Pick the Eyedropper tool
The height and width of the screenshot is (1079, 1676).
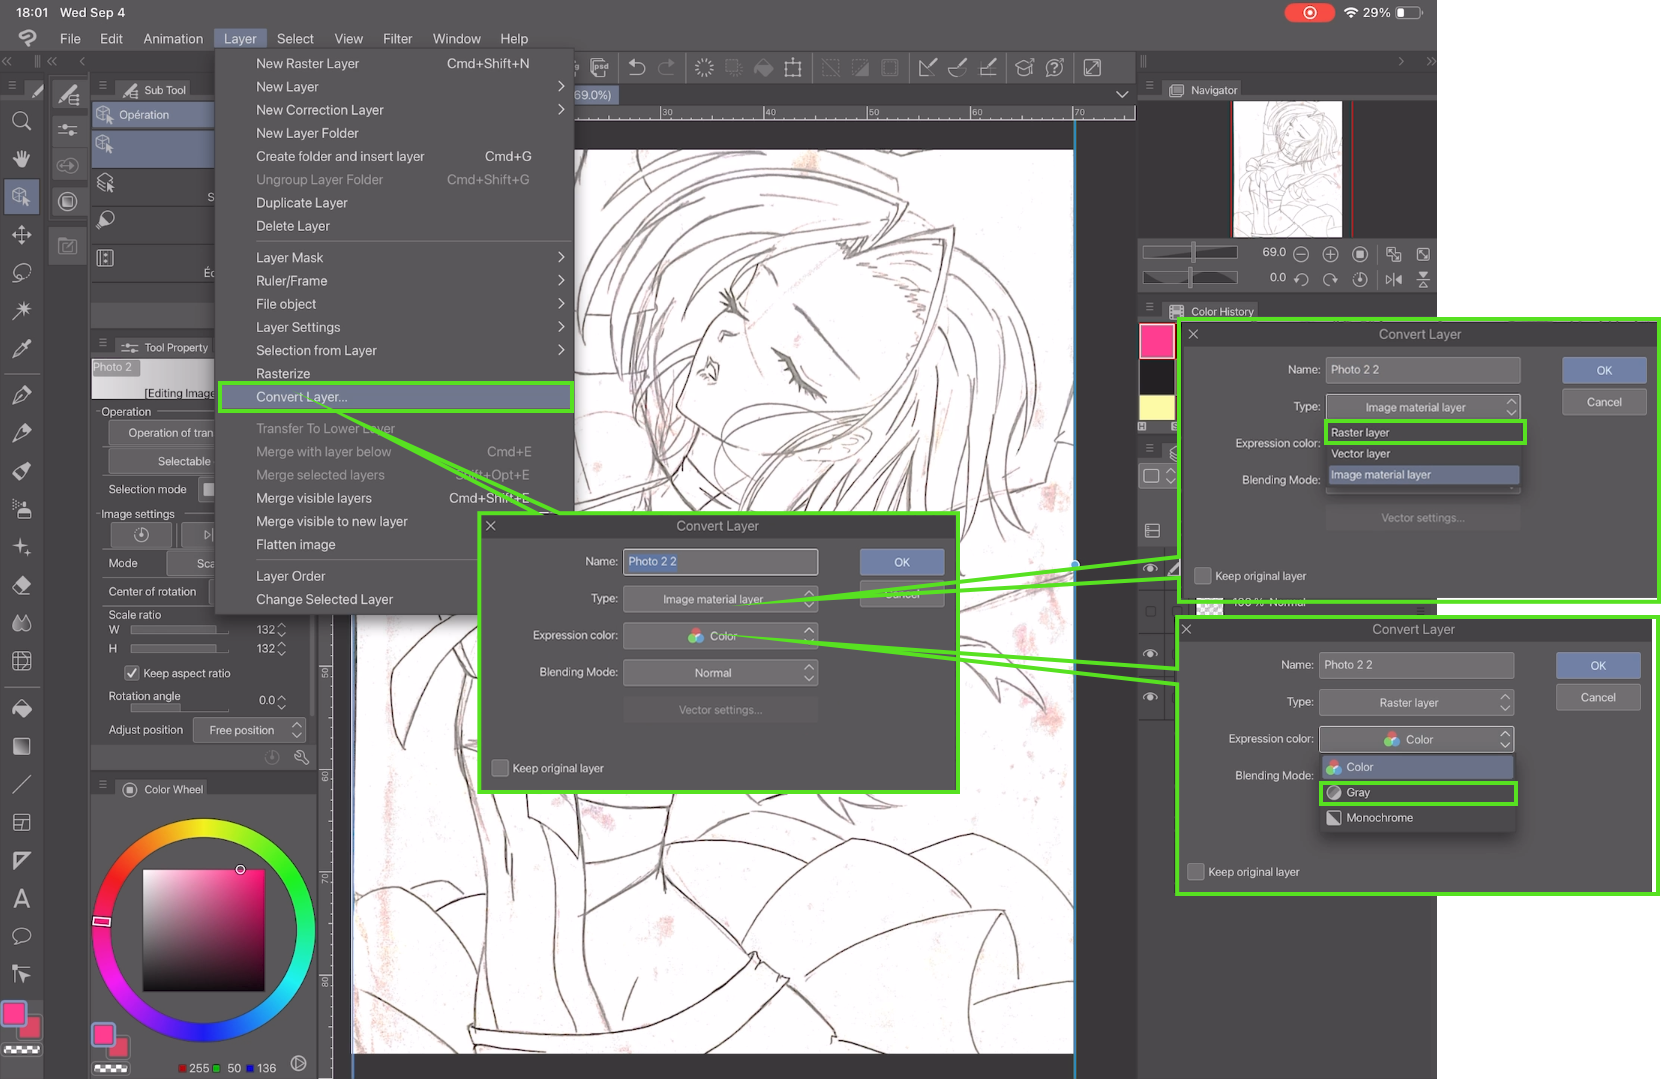21,349
